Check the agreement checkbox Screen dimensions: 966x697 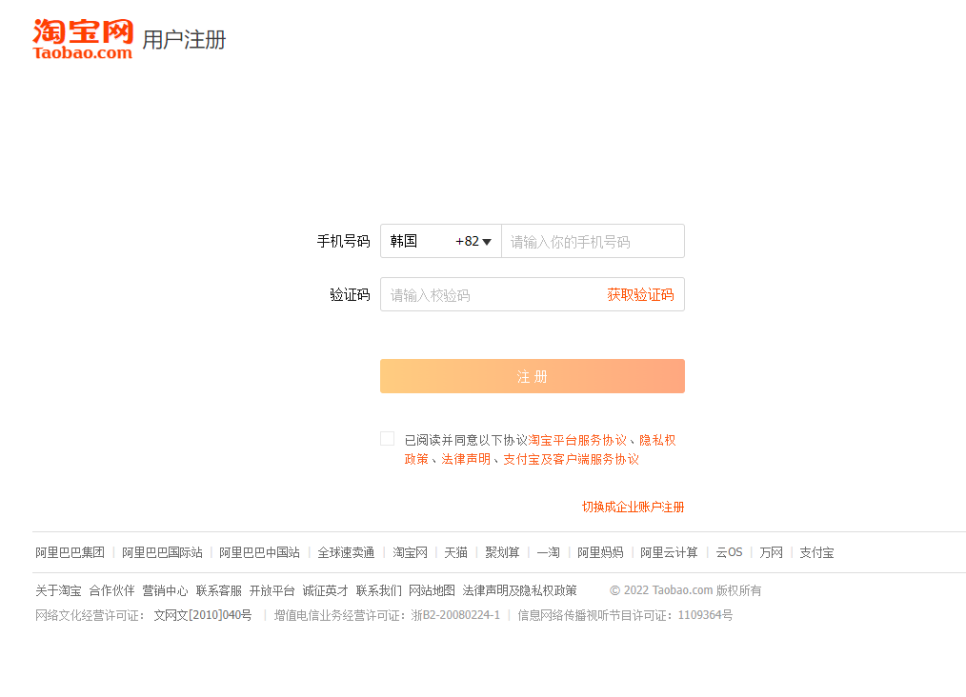[387, 439]
